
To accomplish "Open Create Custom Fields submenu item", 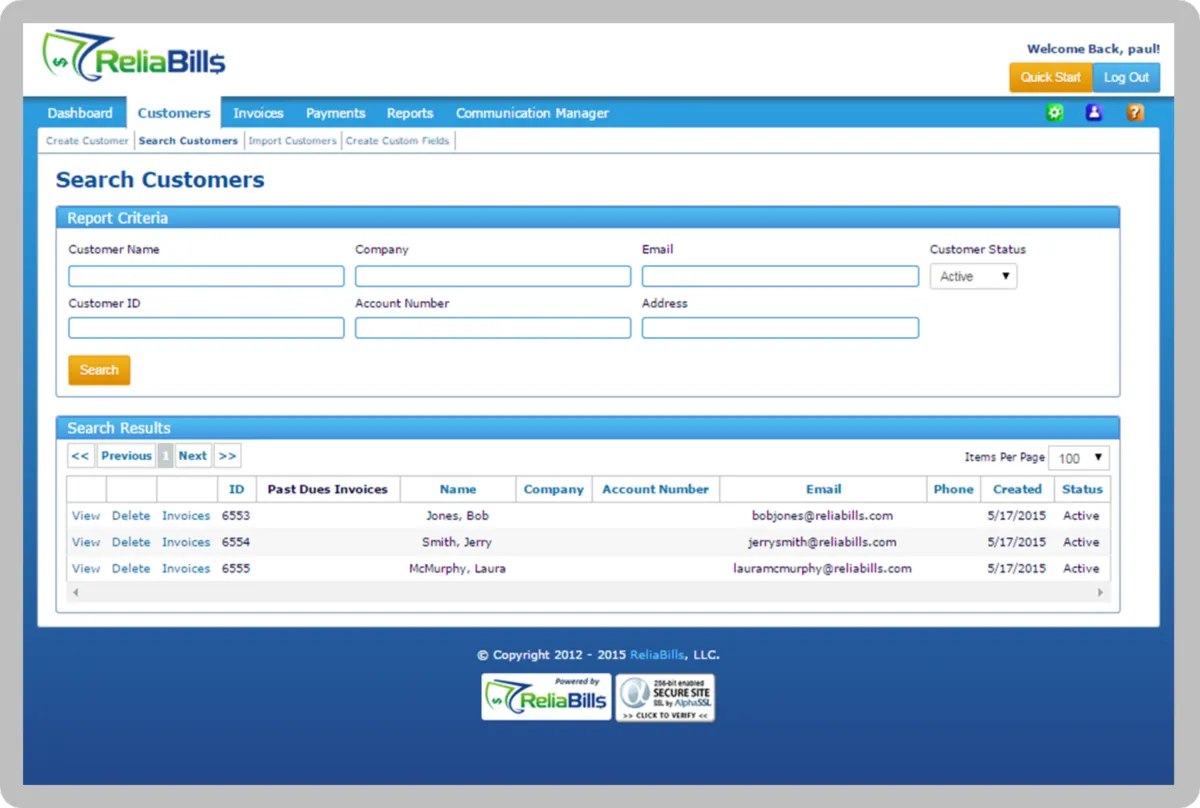I will (397, 141).
